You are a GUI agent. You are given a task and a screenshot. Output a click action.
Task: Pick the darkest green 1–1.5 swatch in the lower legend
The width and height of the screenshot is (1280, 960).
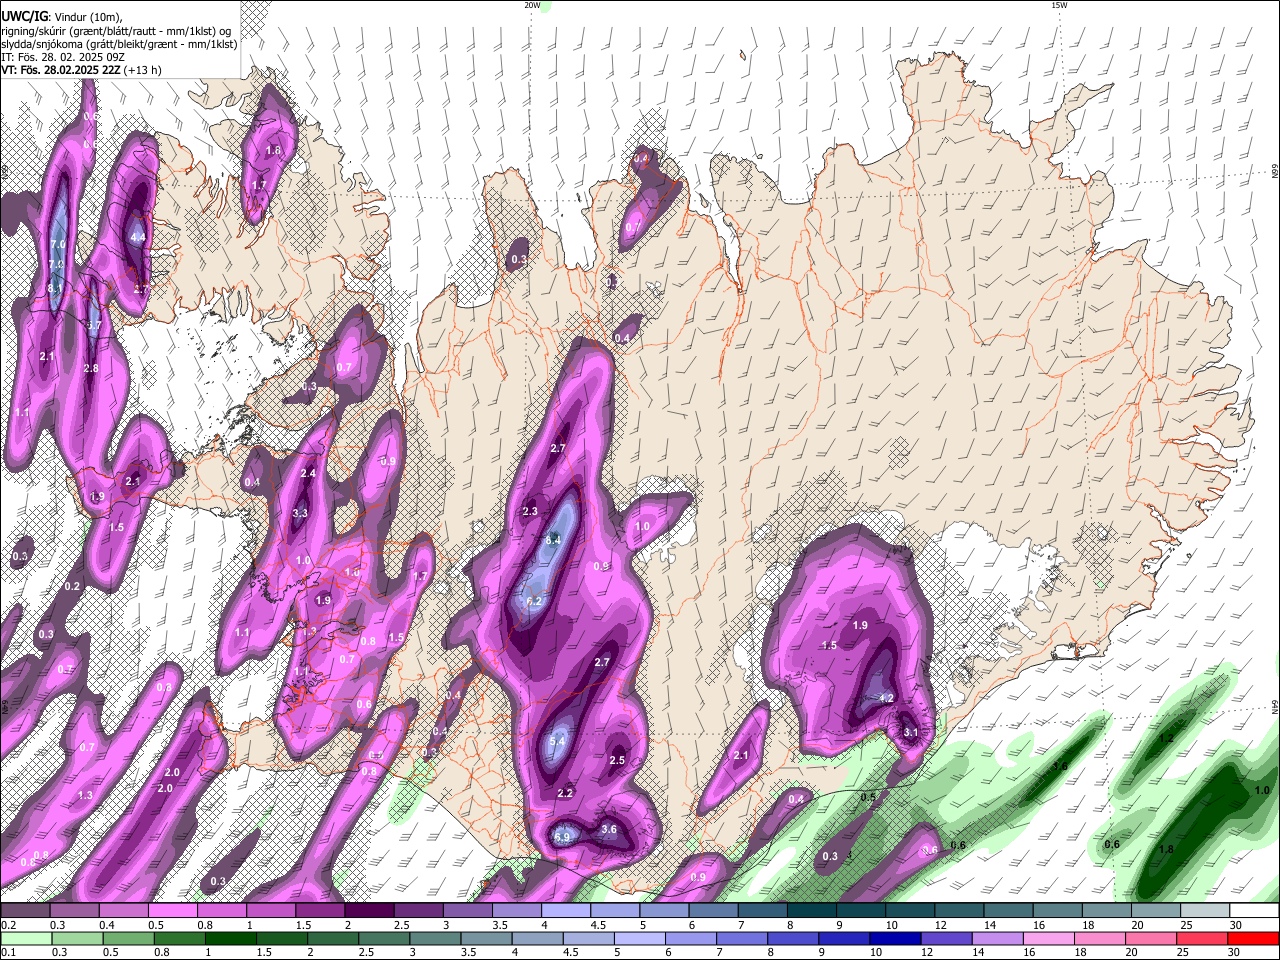pos(231,938)
